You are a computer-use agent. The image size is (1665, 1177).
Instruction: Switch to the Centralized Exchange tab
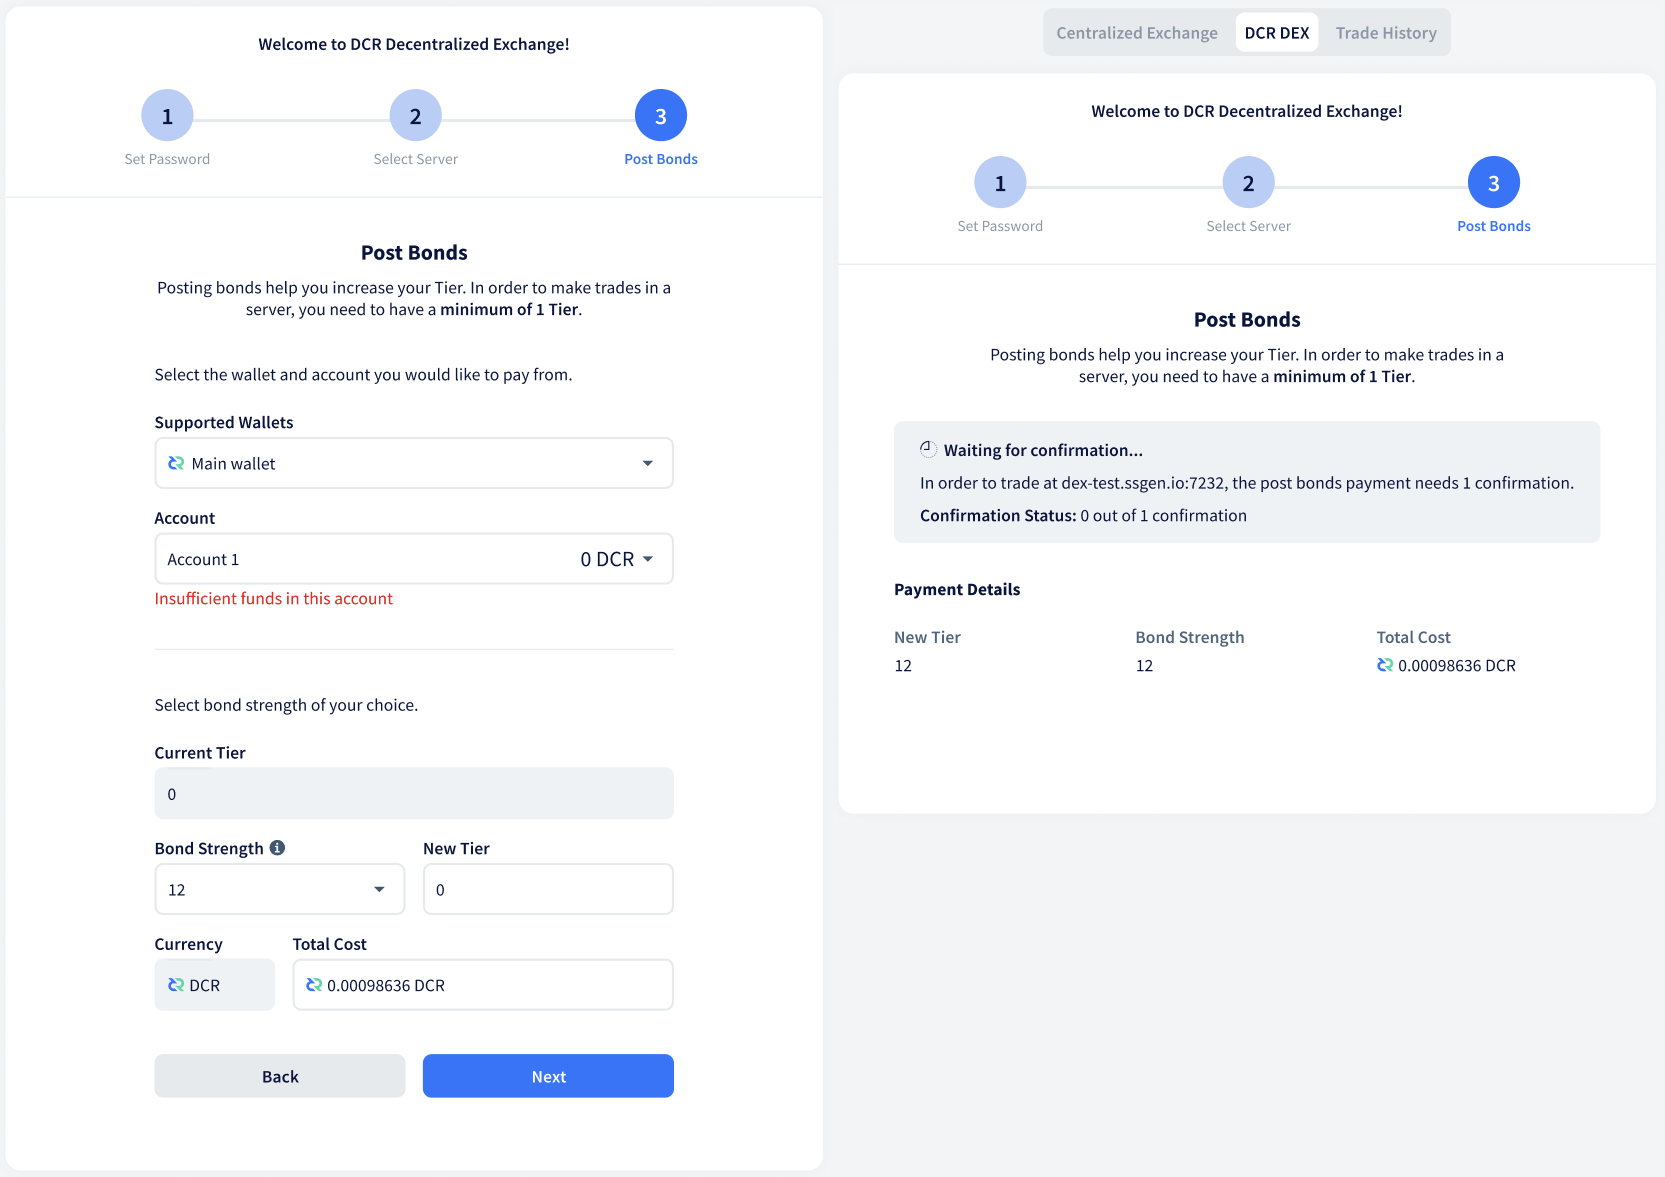(1136, 32)
